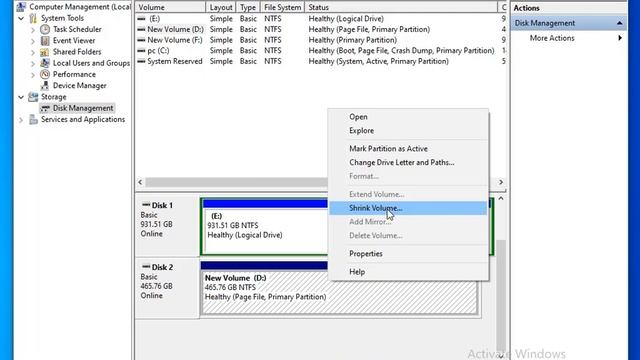
Task: Click the 'System Reserved' volume name
Action: tap(175, 61)
